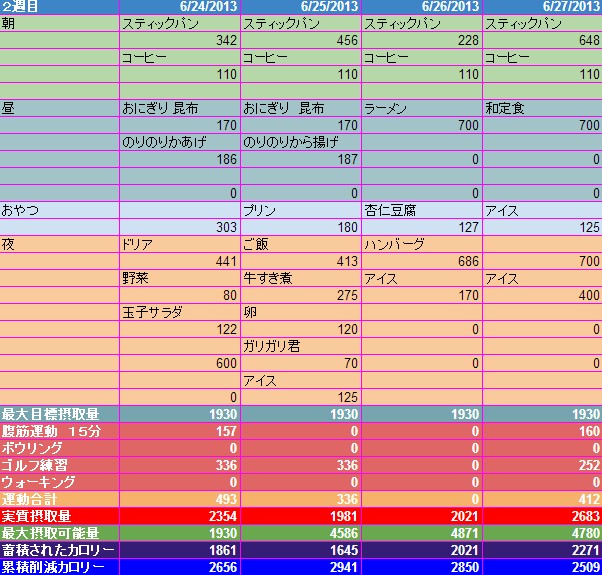Click the value 4586

(301, 533)
